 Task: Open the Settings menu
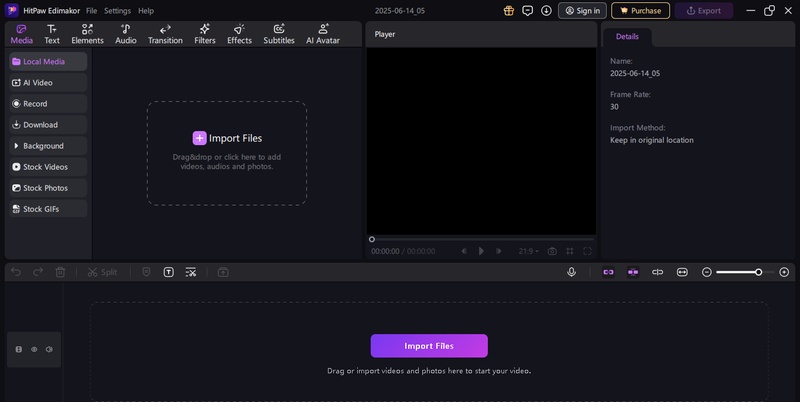(x=117, y=10)
